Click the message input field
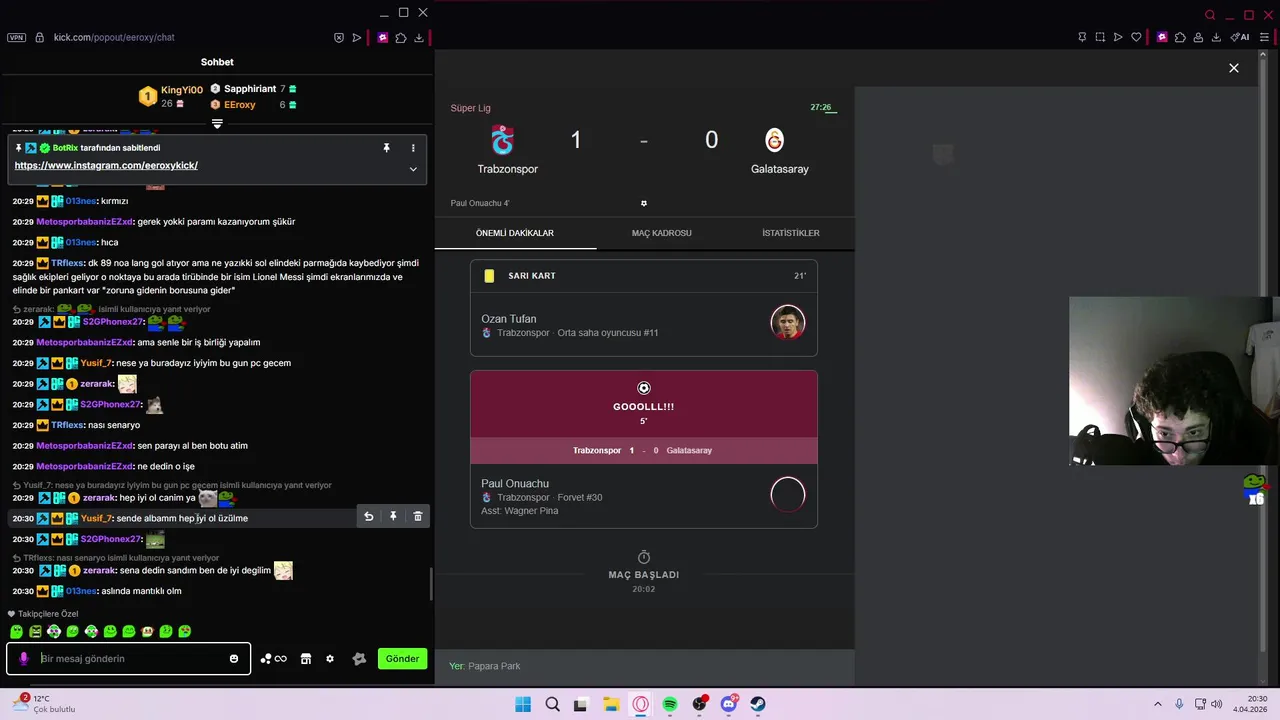The width and height of the screenshot is (1280, 720). point(130,658)
